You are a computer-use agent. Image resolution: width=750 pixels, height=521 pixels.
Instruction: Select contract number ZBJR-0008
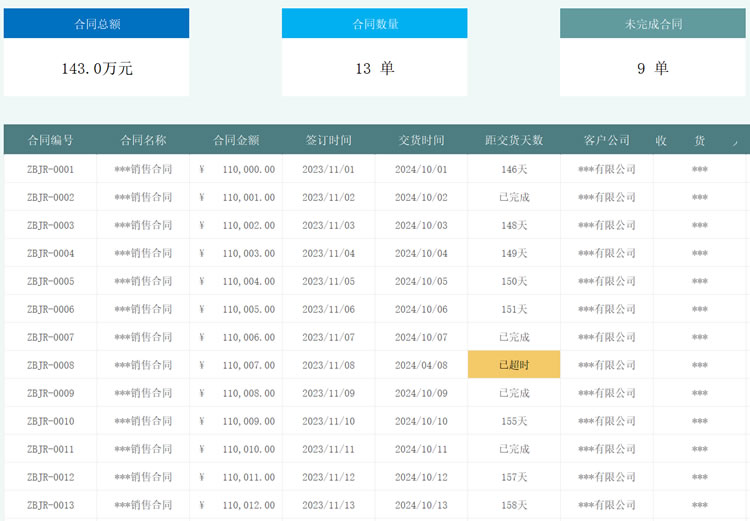[x=50, y=365]
